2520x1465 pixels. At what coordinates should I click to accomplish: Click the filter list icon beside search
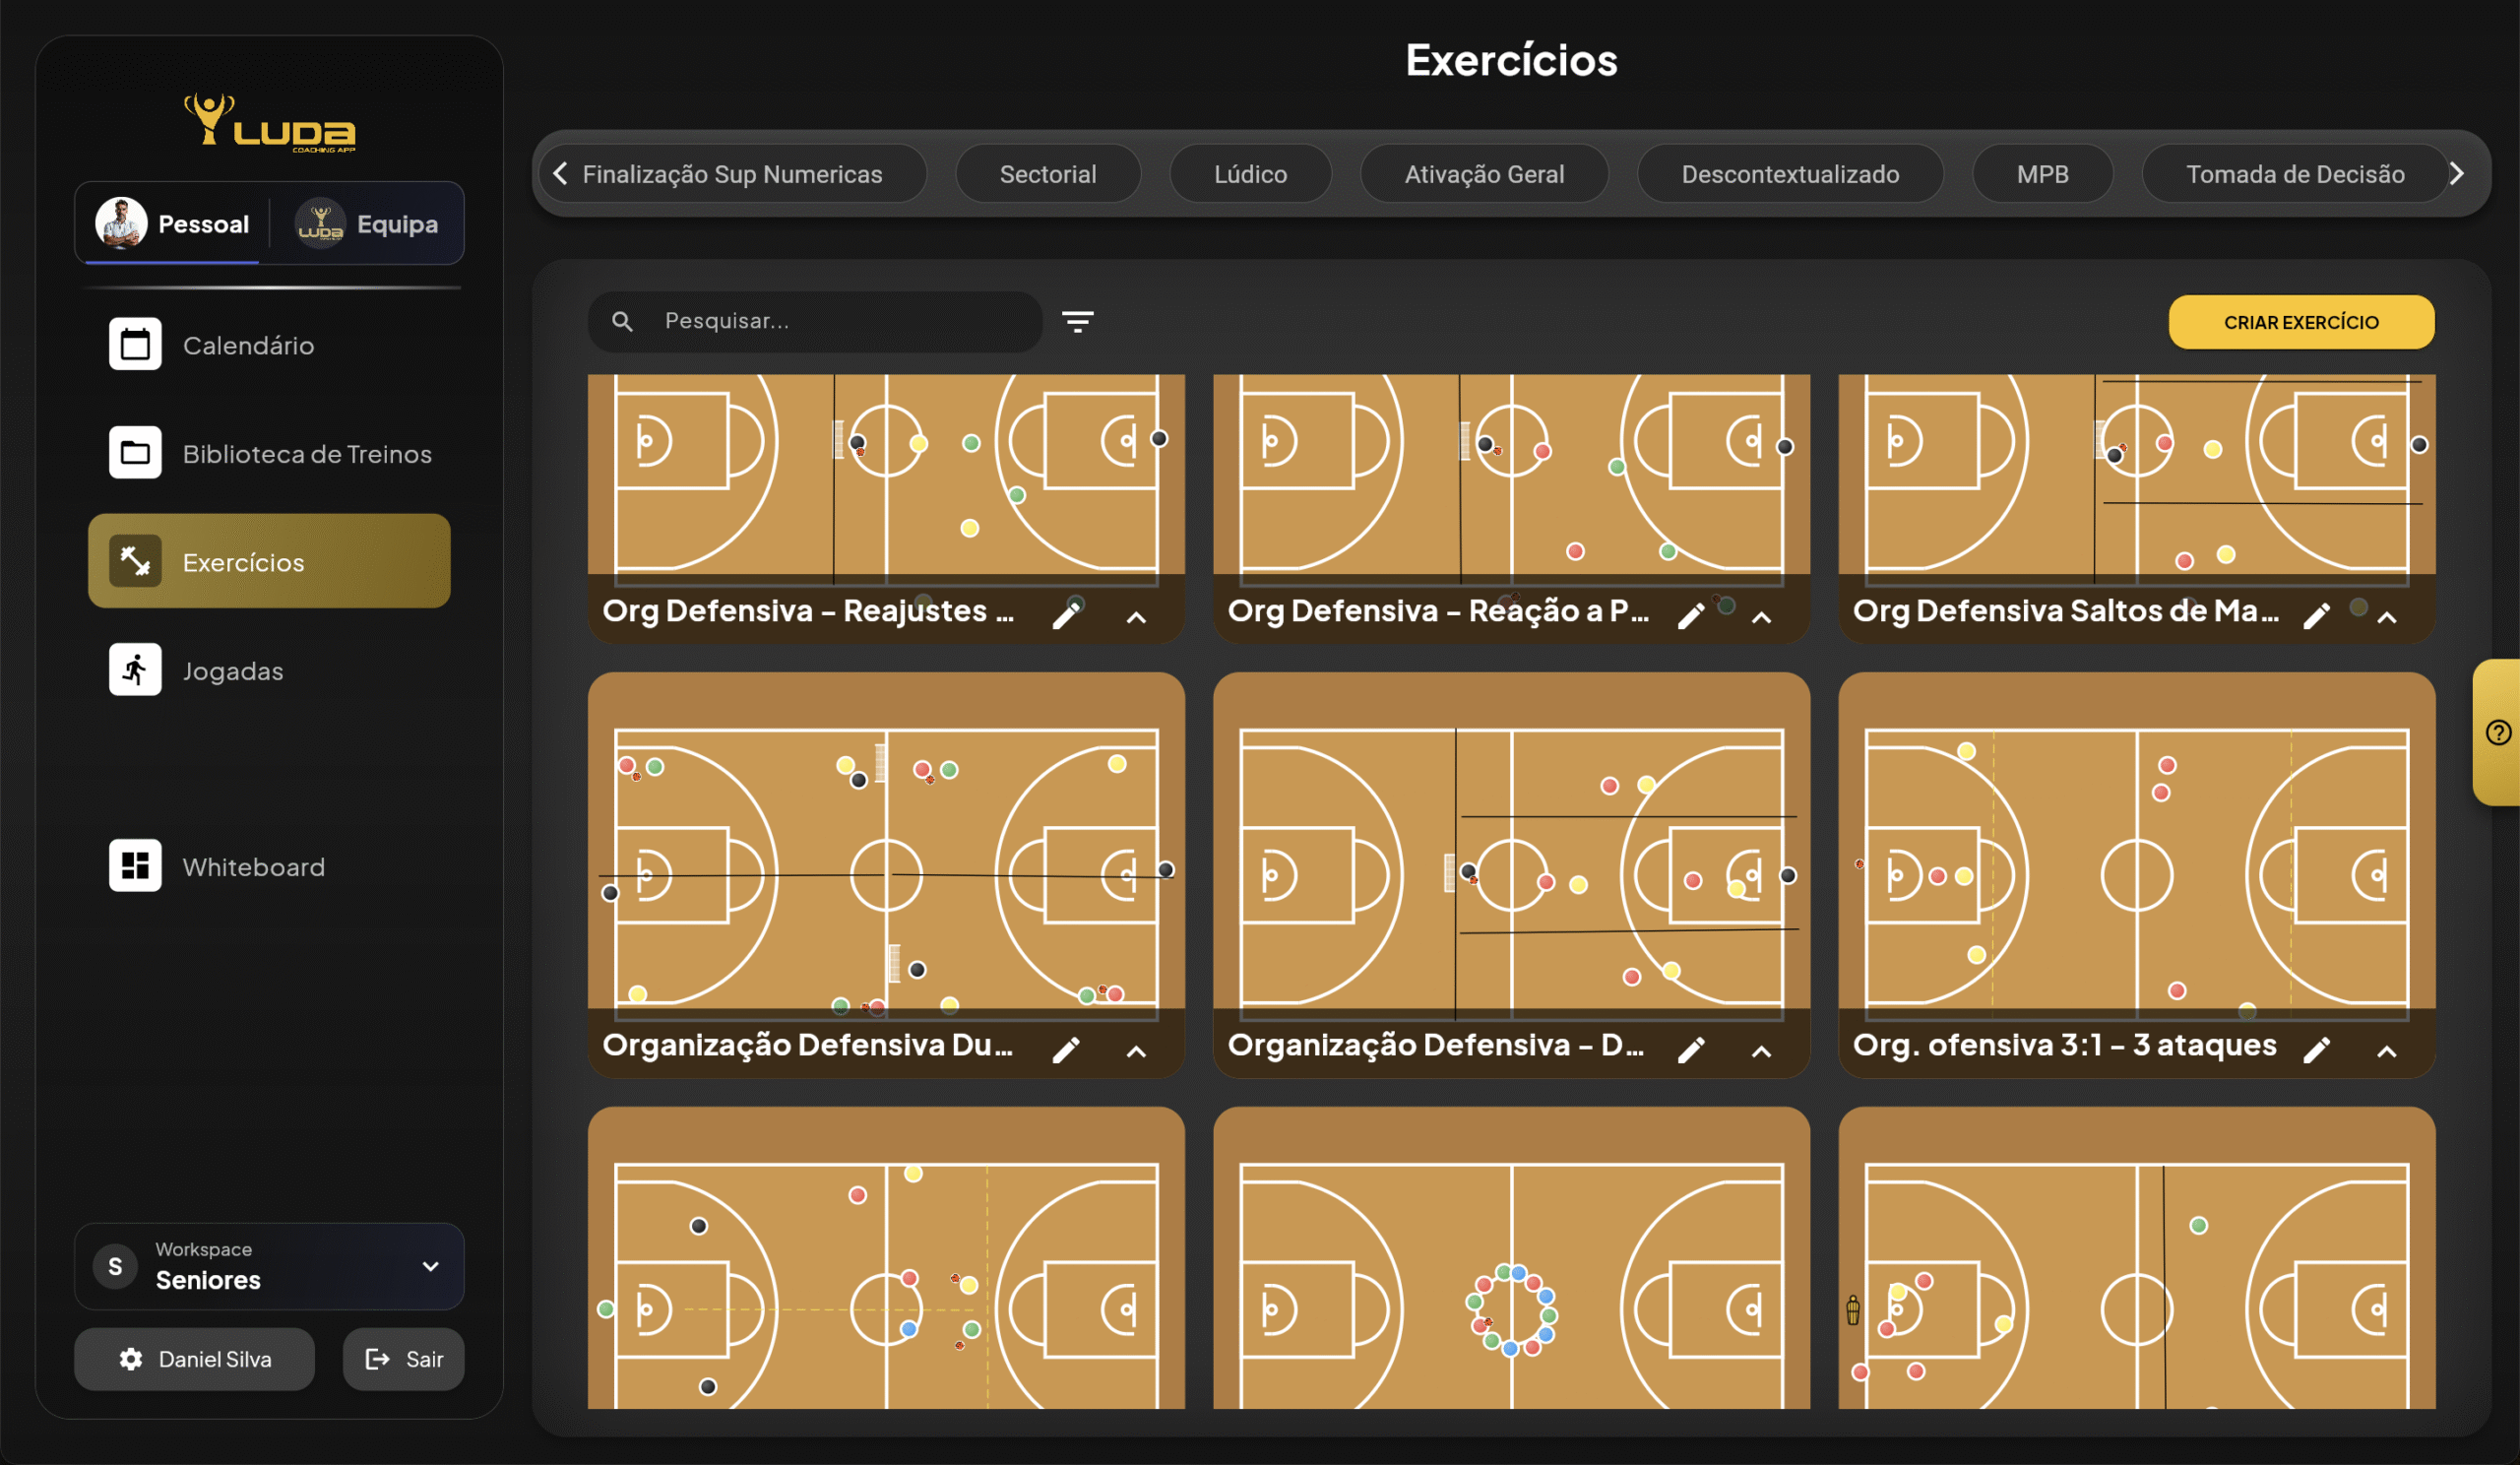tap(1077, 321)
